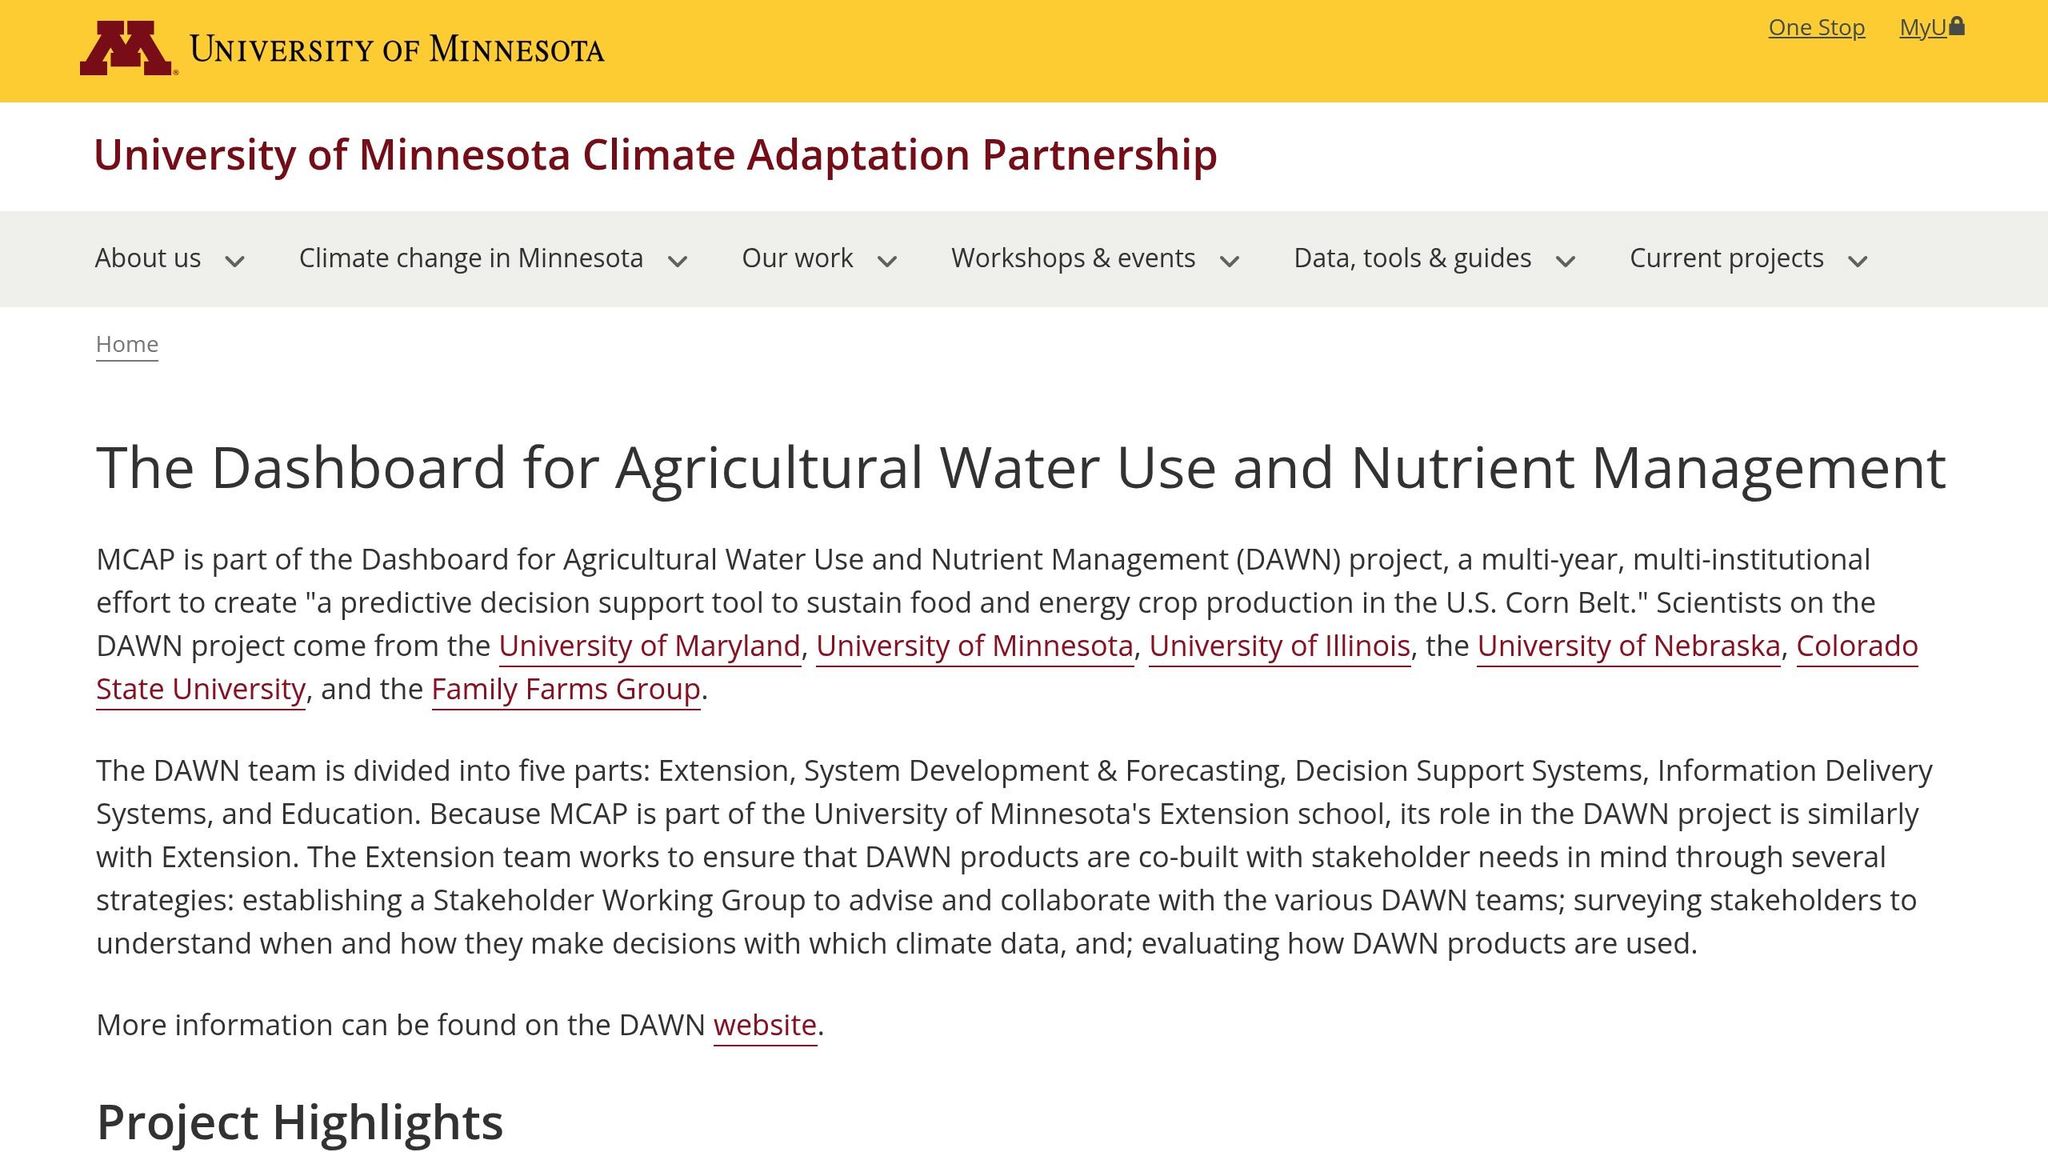This screenshot has width=2048, height=1152.
Task: Open the MyU link
Action: tap(1923, 28)
